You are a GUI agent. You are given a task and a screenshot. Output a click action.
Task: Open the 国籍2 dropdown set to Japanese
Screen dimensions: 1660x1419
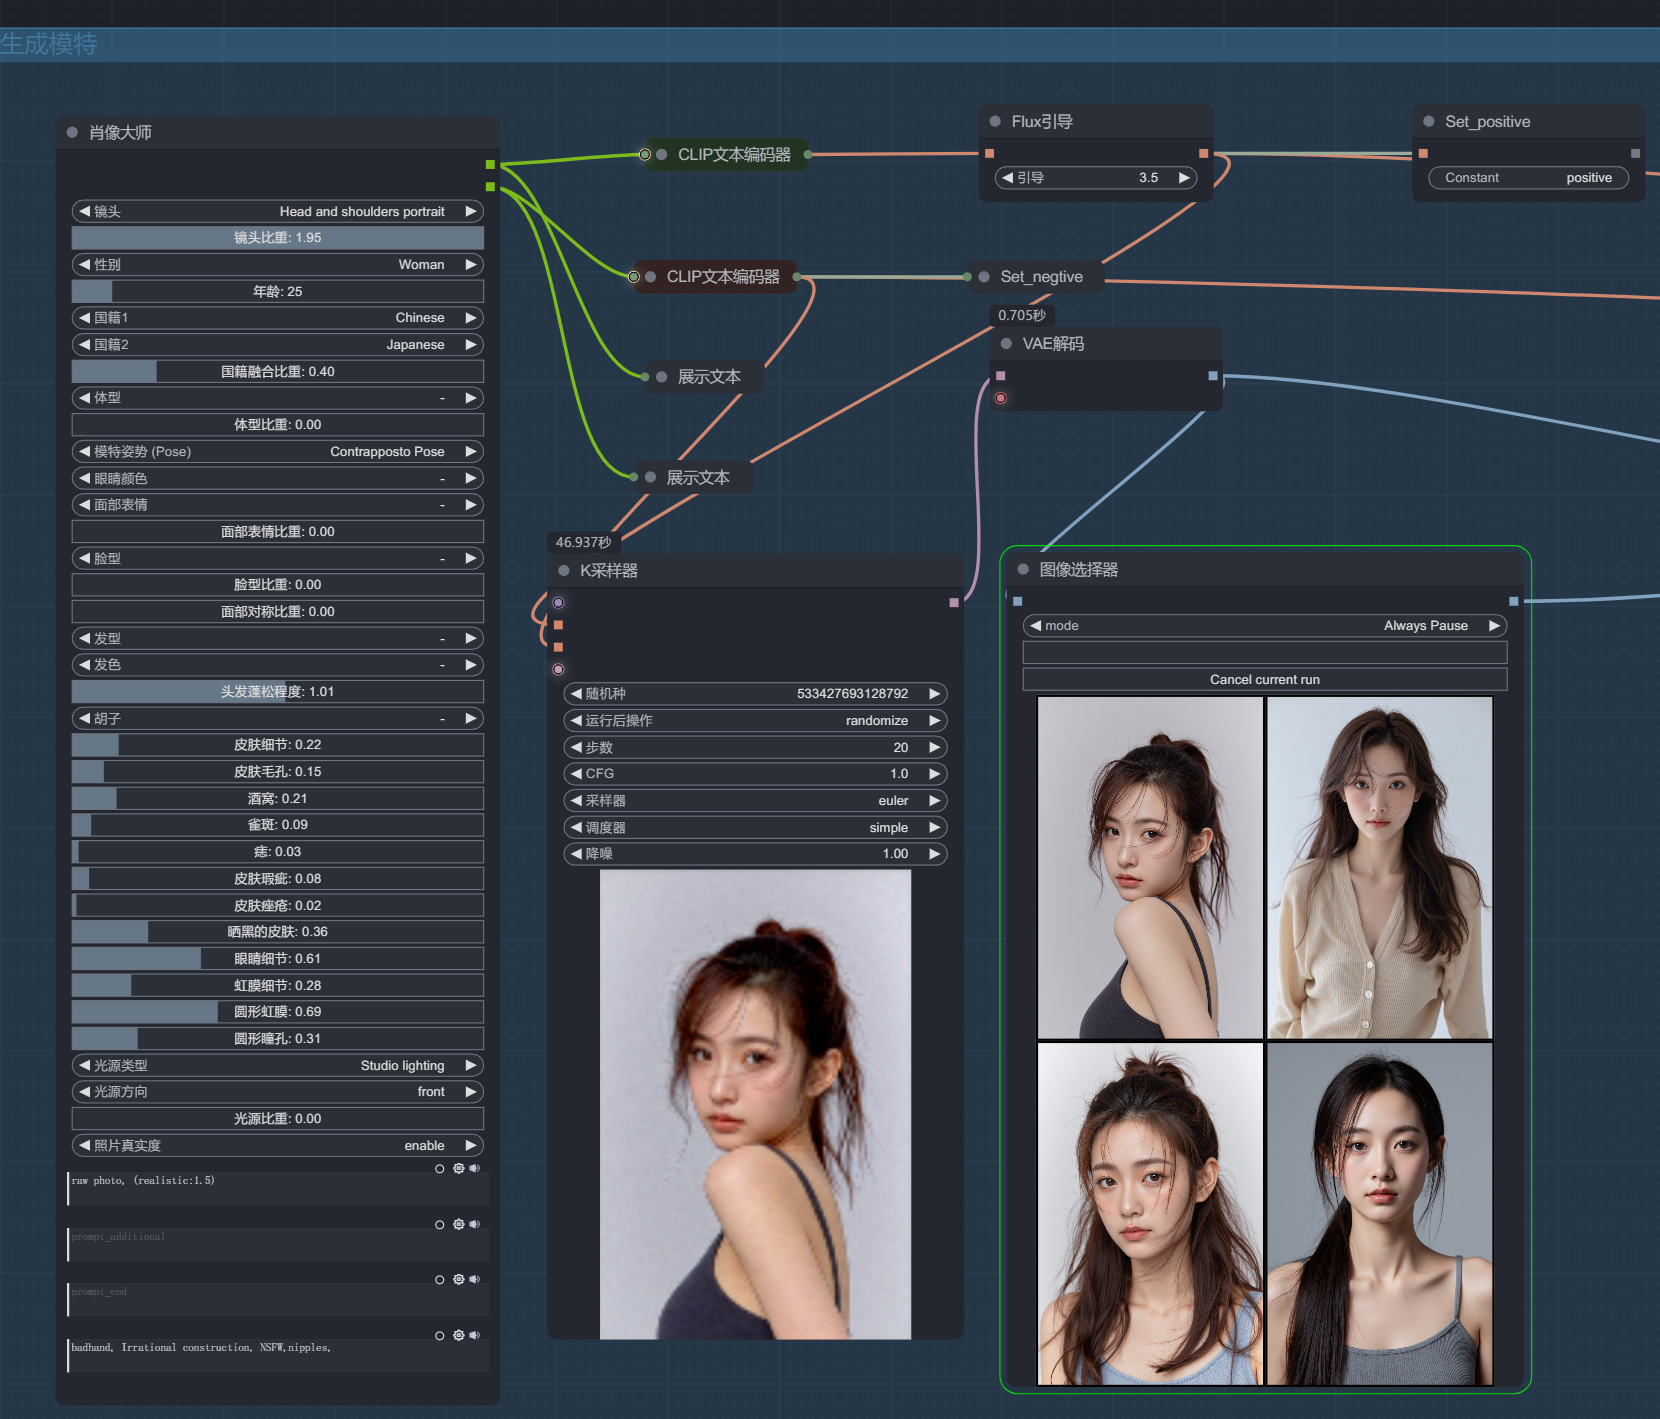[278, 345]
